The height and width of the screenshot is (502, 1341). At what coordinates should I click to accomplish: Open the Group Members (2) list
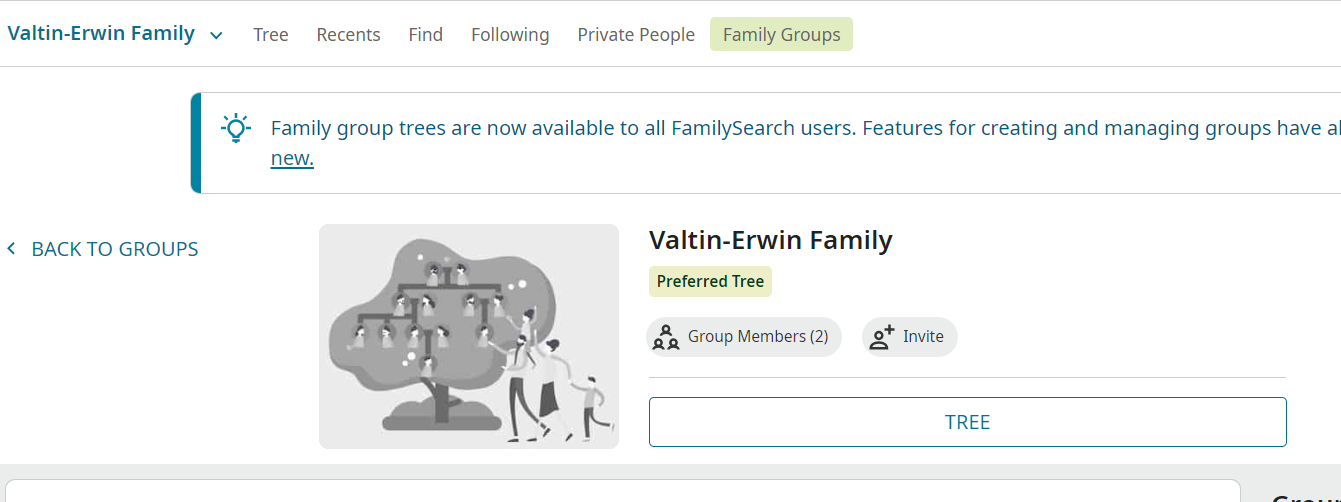[757, 337]
